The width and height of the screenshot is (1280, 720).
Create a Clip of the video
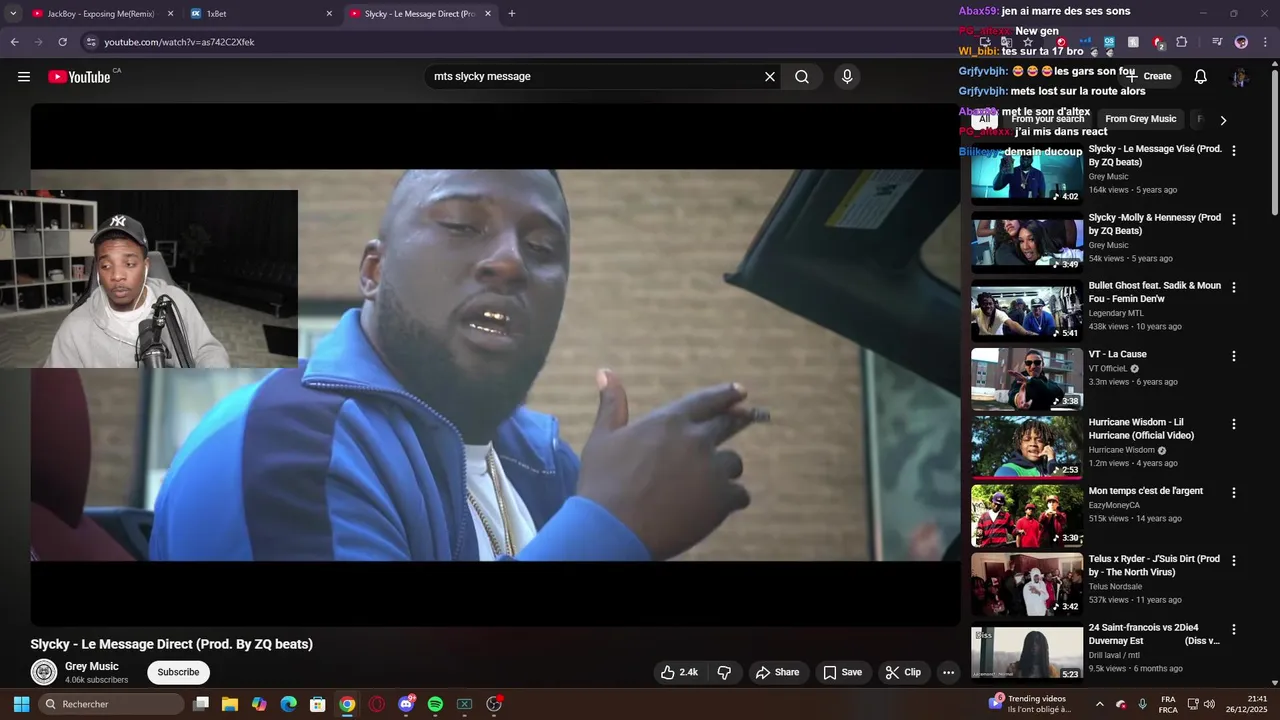(903, 673)
